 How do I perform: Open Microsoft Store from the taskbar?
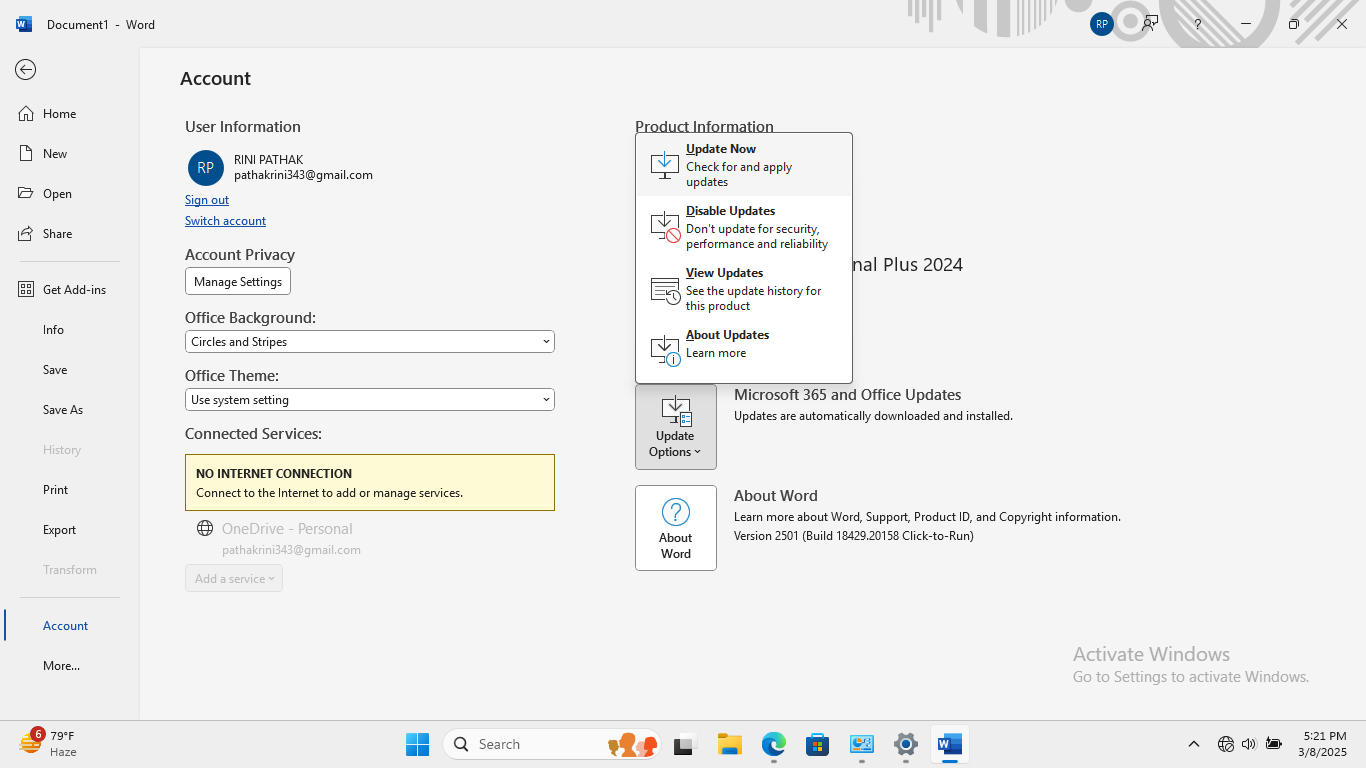(817, 744)
